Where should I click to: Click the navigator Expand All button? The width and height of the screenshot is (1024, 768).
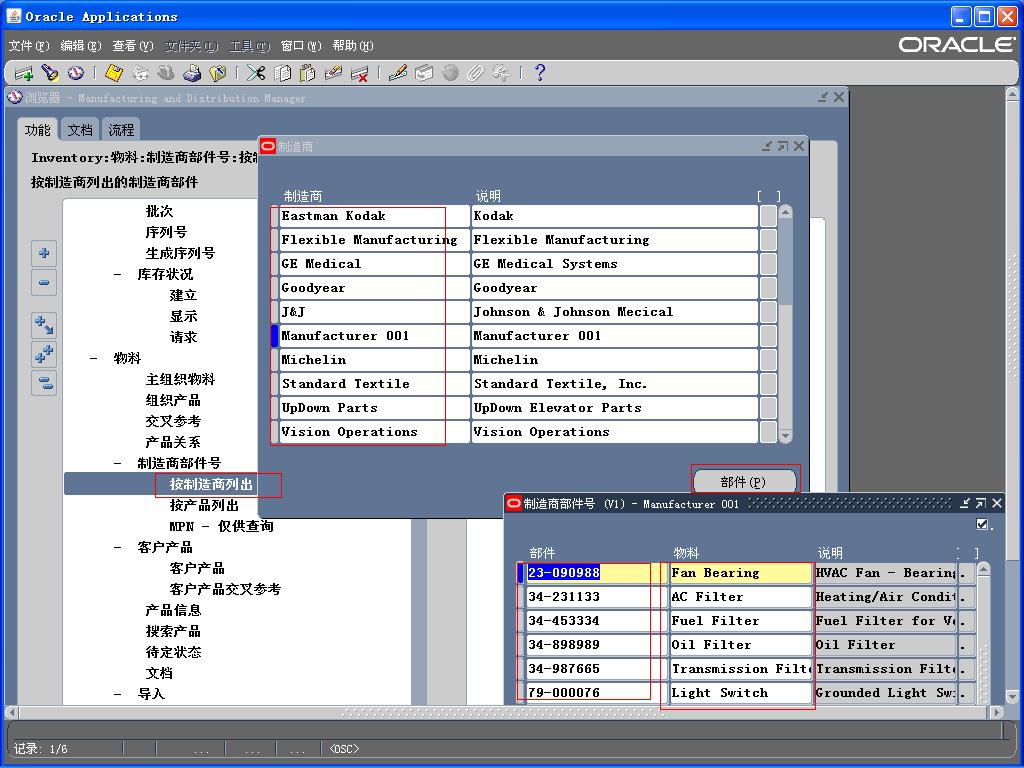coord(44,354)
